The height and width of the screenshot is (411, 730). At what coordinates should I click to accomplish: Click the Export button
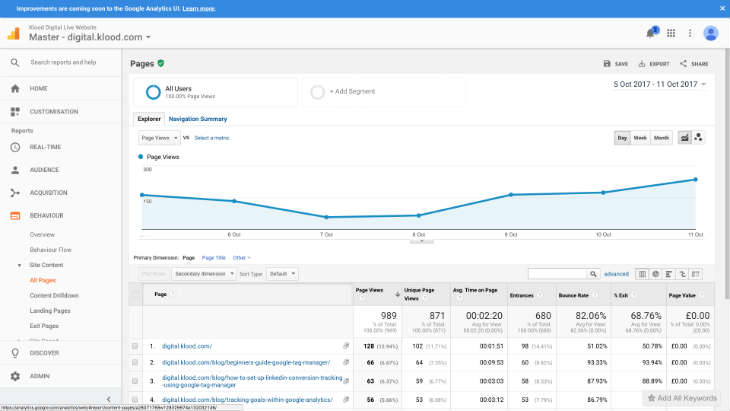click(654, 64)
